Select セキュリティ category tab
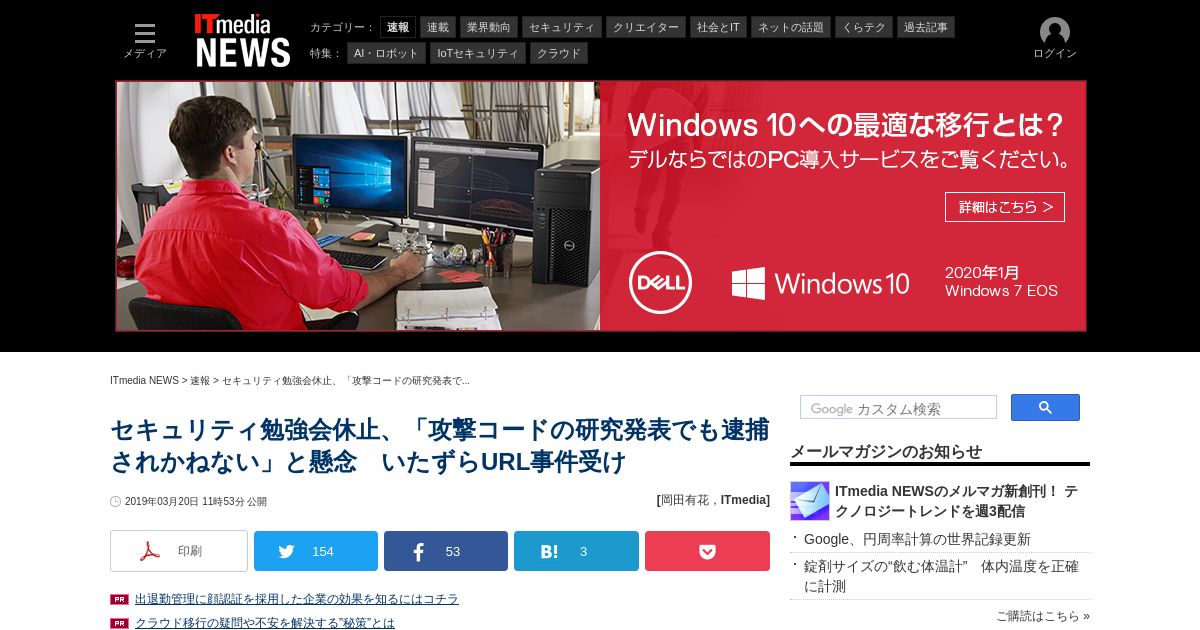The height and width of the screenshot is (630, 1200). [x=562, y=27]
